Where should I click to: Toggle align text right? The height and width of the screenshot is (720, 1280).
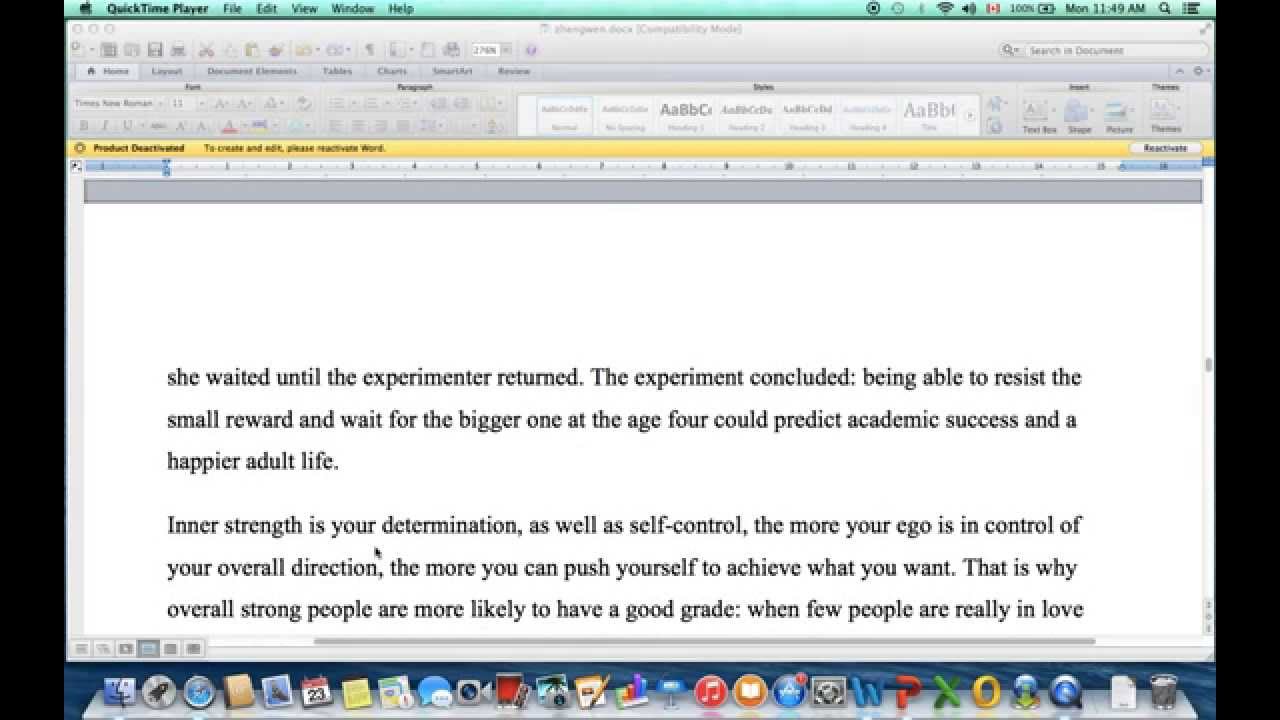pyautogui.click(x=381, y=126)
